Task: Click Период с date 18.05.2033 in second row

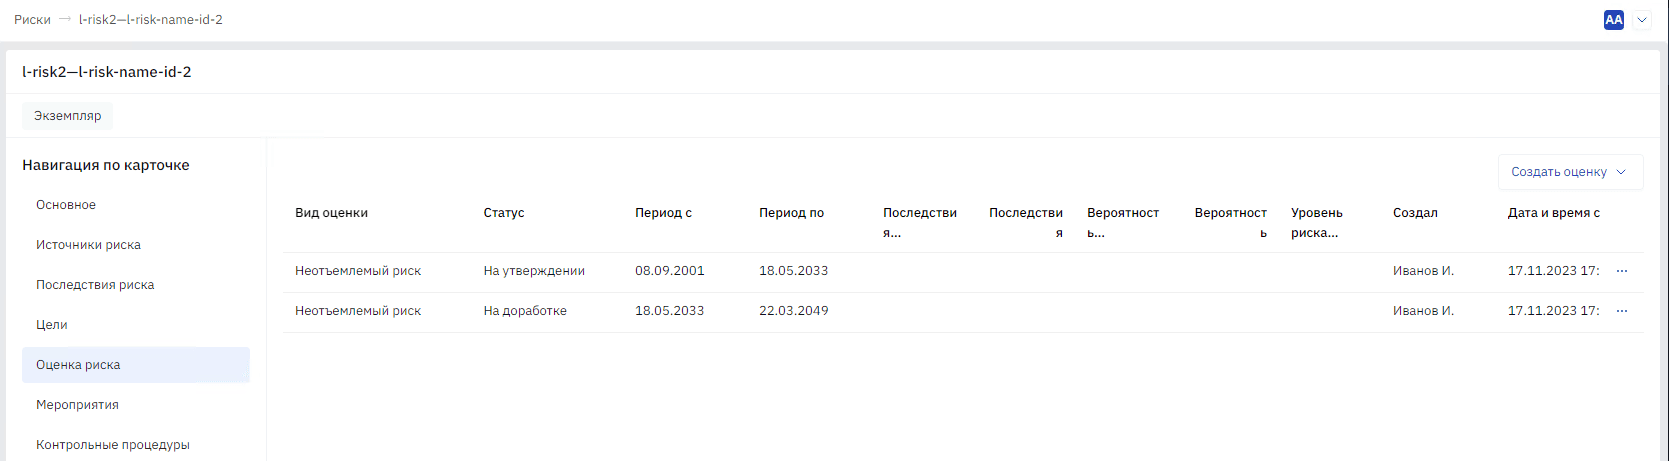Action: 670,311
